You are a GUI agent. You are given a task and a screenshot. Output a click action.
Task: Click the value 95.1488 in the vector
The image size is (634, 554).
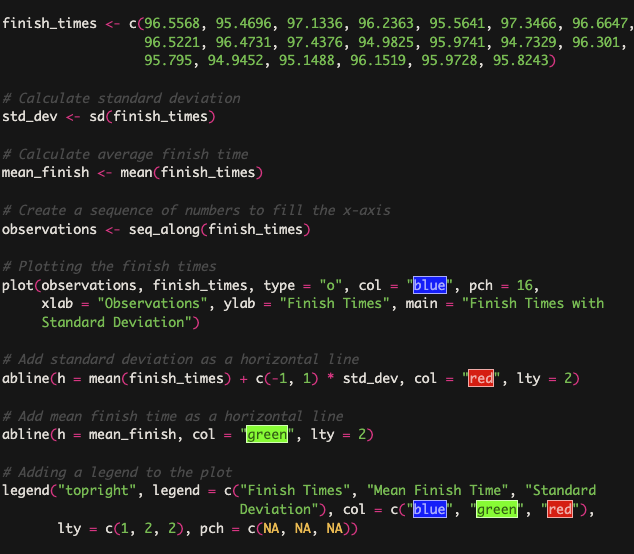pos(307,60)
